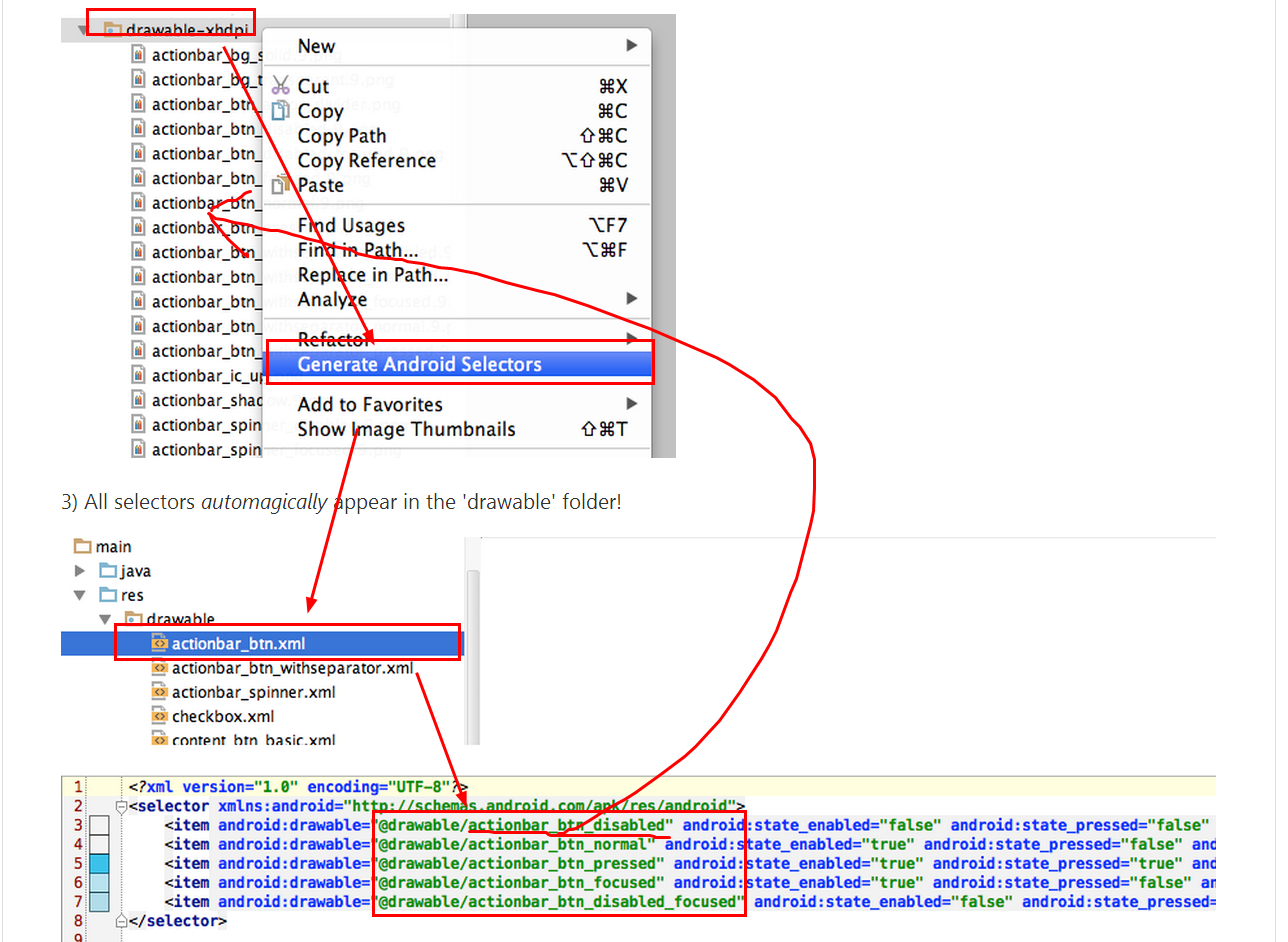Image resolution: width=1288 pixels, height=942 pixels.
Task: Fold the closing selector tag on line 8
Action: pos(122,920)
